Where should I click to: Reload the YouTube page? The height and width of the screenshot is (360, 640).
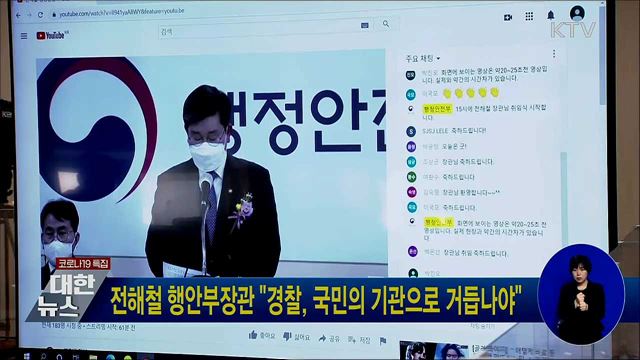coord(40,15)
